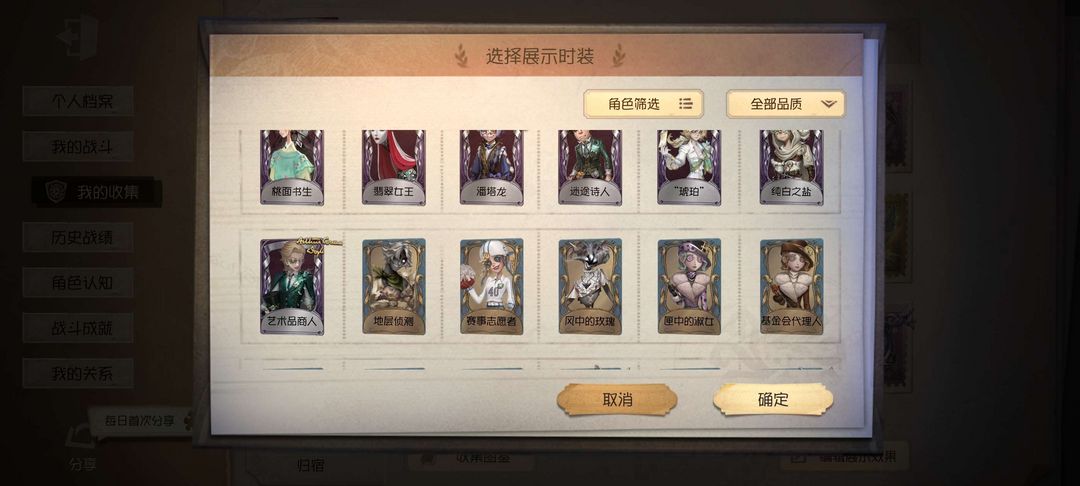Open the 角色筛选 filter list
The image size is (1080, 486).
[x=643, y=104]
